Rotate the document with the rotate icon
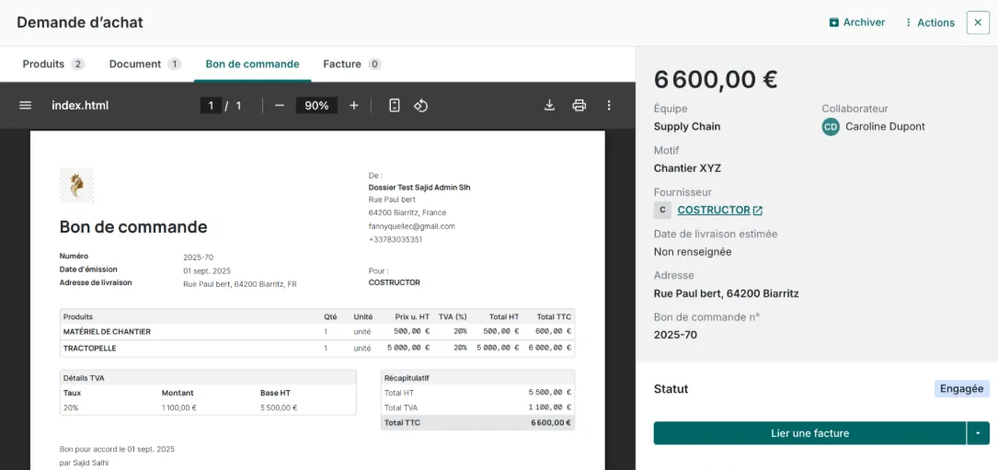Image resolution: width=998 pixels, height=470 pixels. 421,105
